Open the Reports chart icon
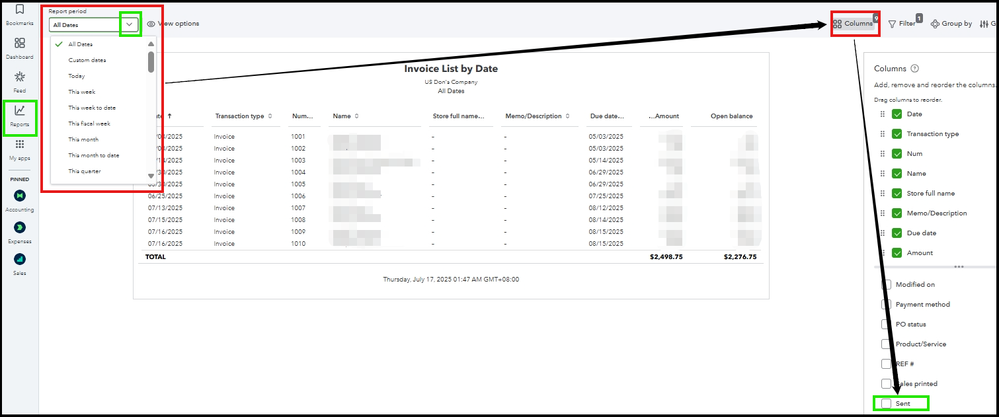Viewport: 999px width, 417px height. click(x=20, y=111)
